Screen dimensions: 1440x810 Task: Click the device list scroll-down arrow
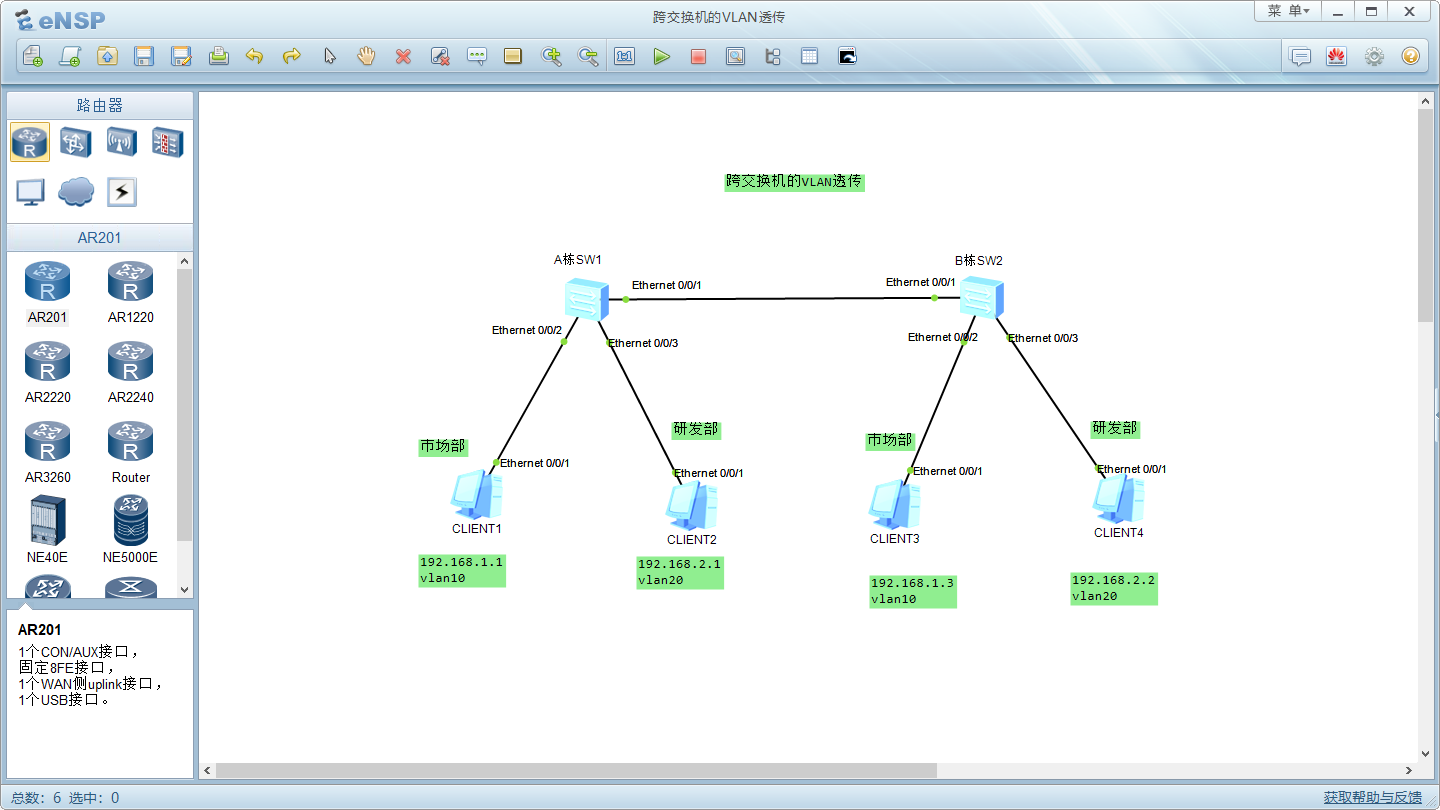pyautogui.click(x=184, y=590)
